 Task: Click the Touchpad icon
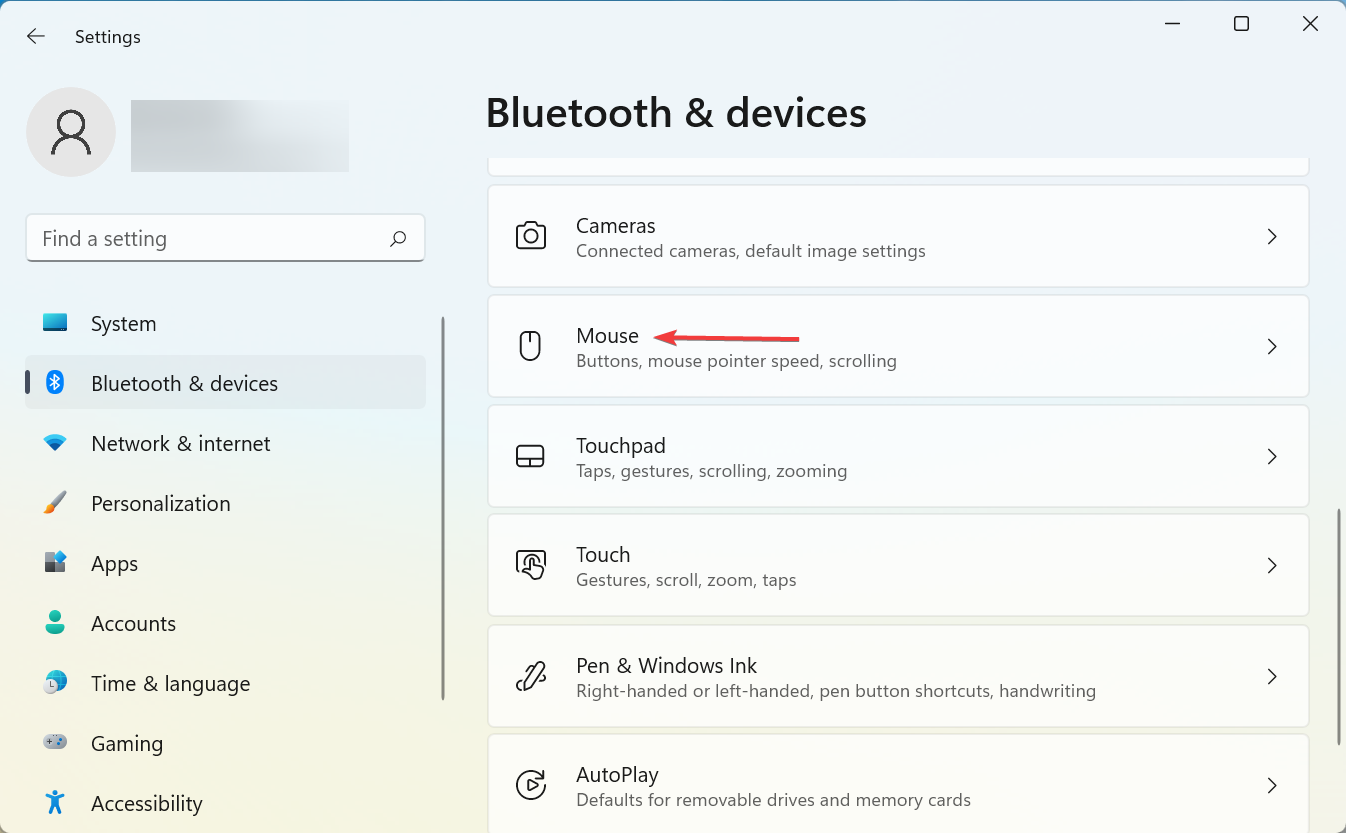[x=530, y=456]
